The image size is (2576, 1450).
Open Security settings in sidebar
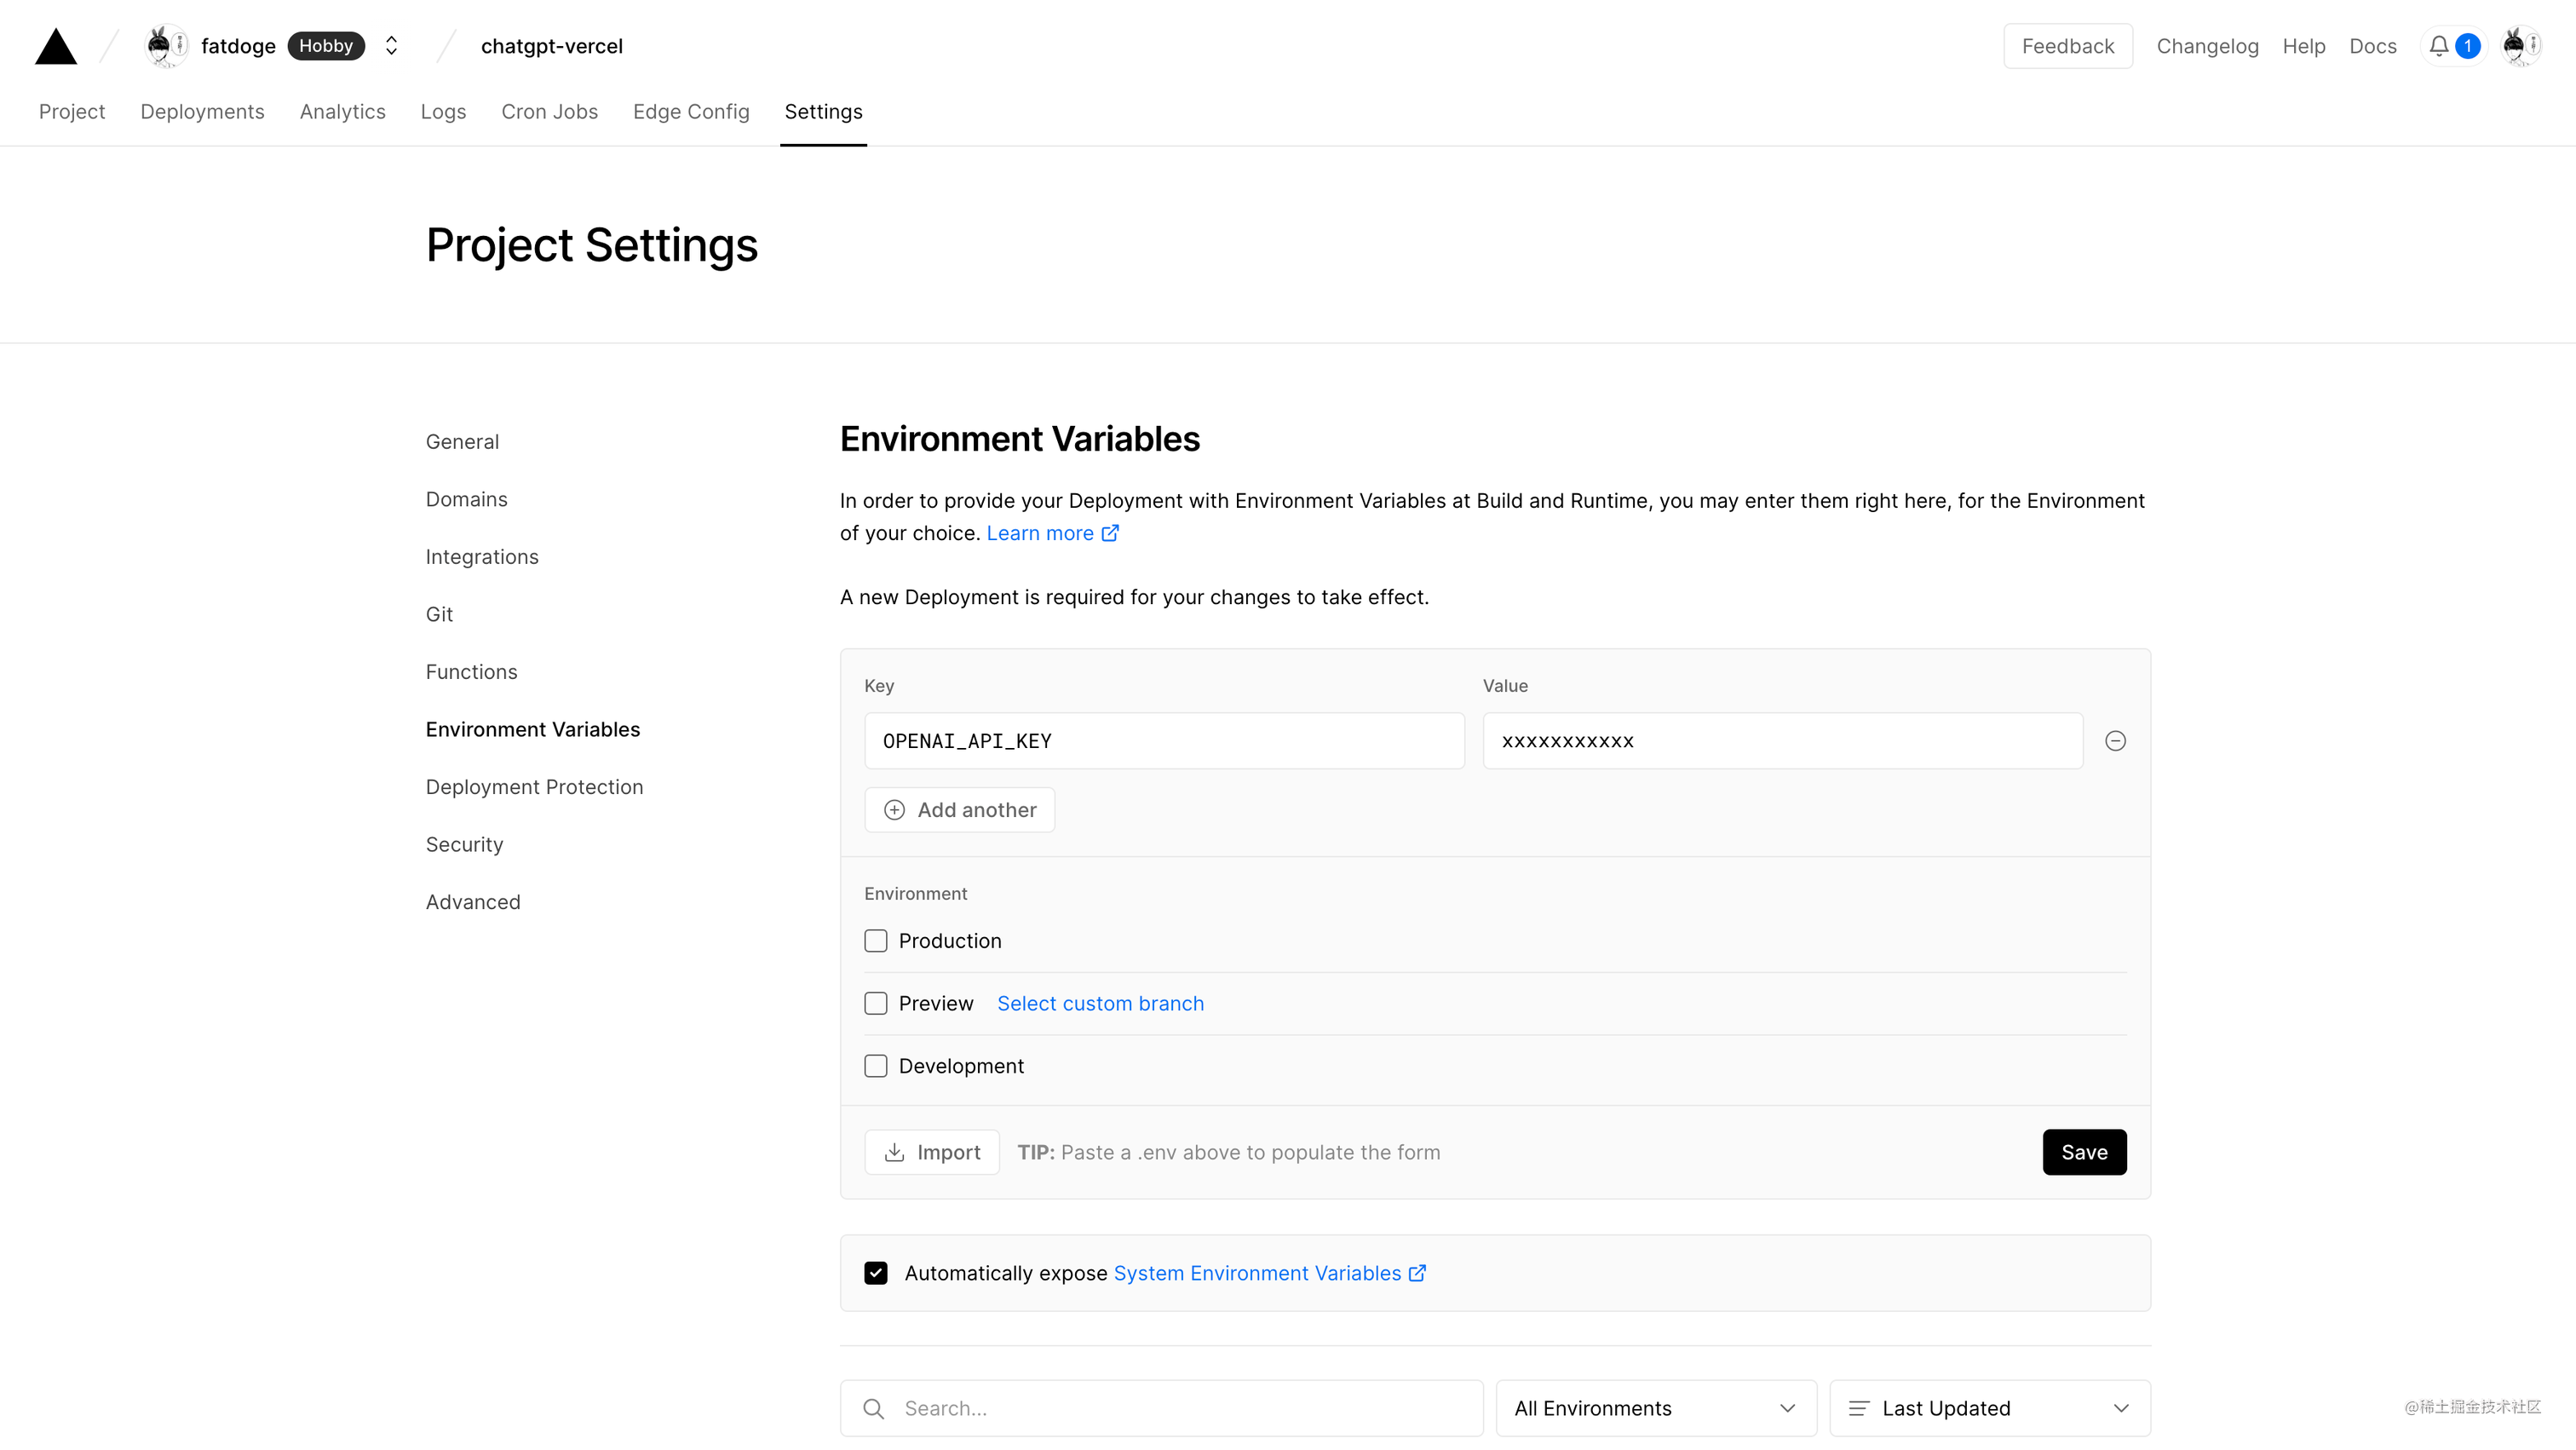tap(464, 844)
